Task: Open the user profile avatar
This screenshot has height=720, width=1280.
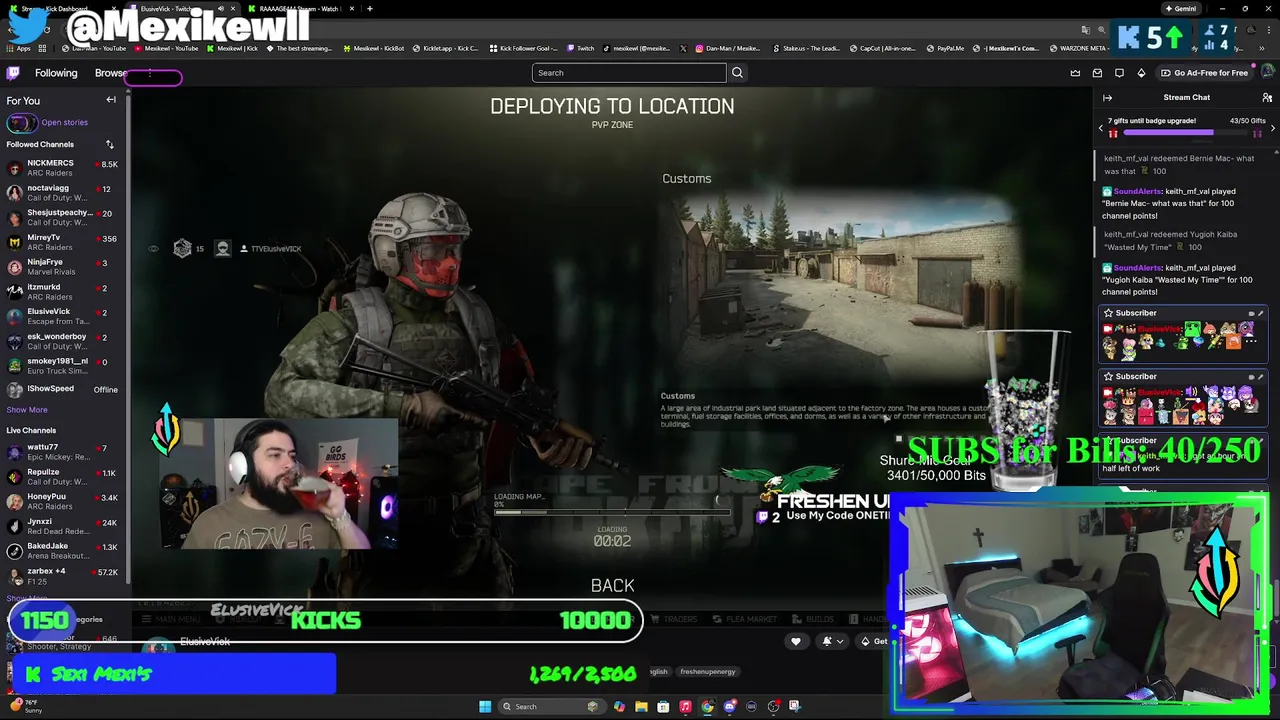Action: 1267,73
